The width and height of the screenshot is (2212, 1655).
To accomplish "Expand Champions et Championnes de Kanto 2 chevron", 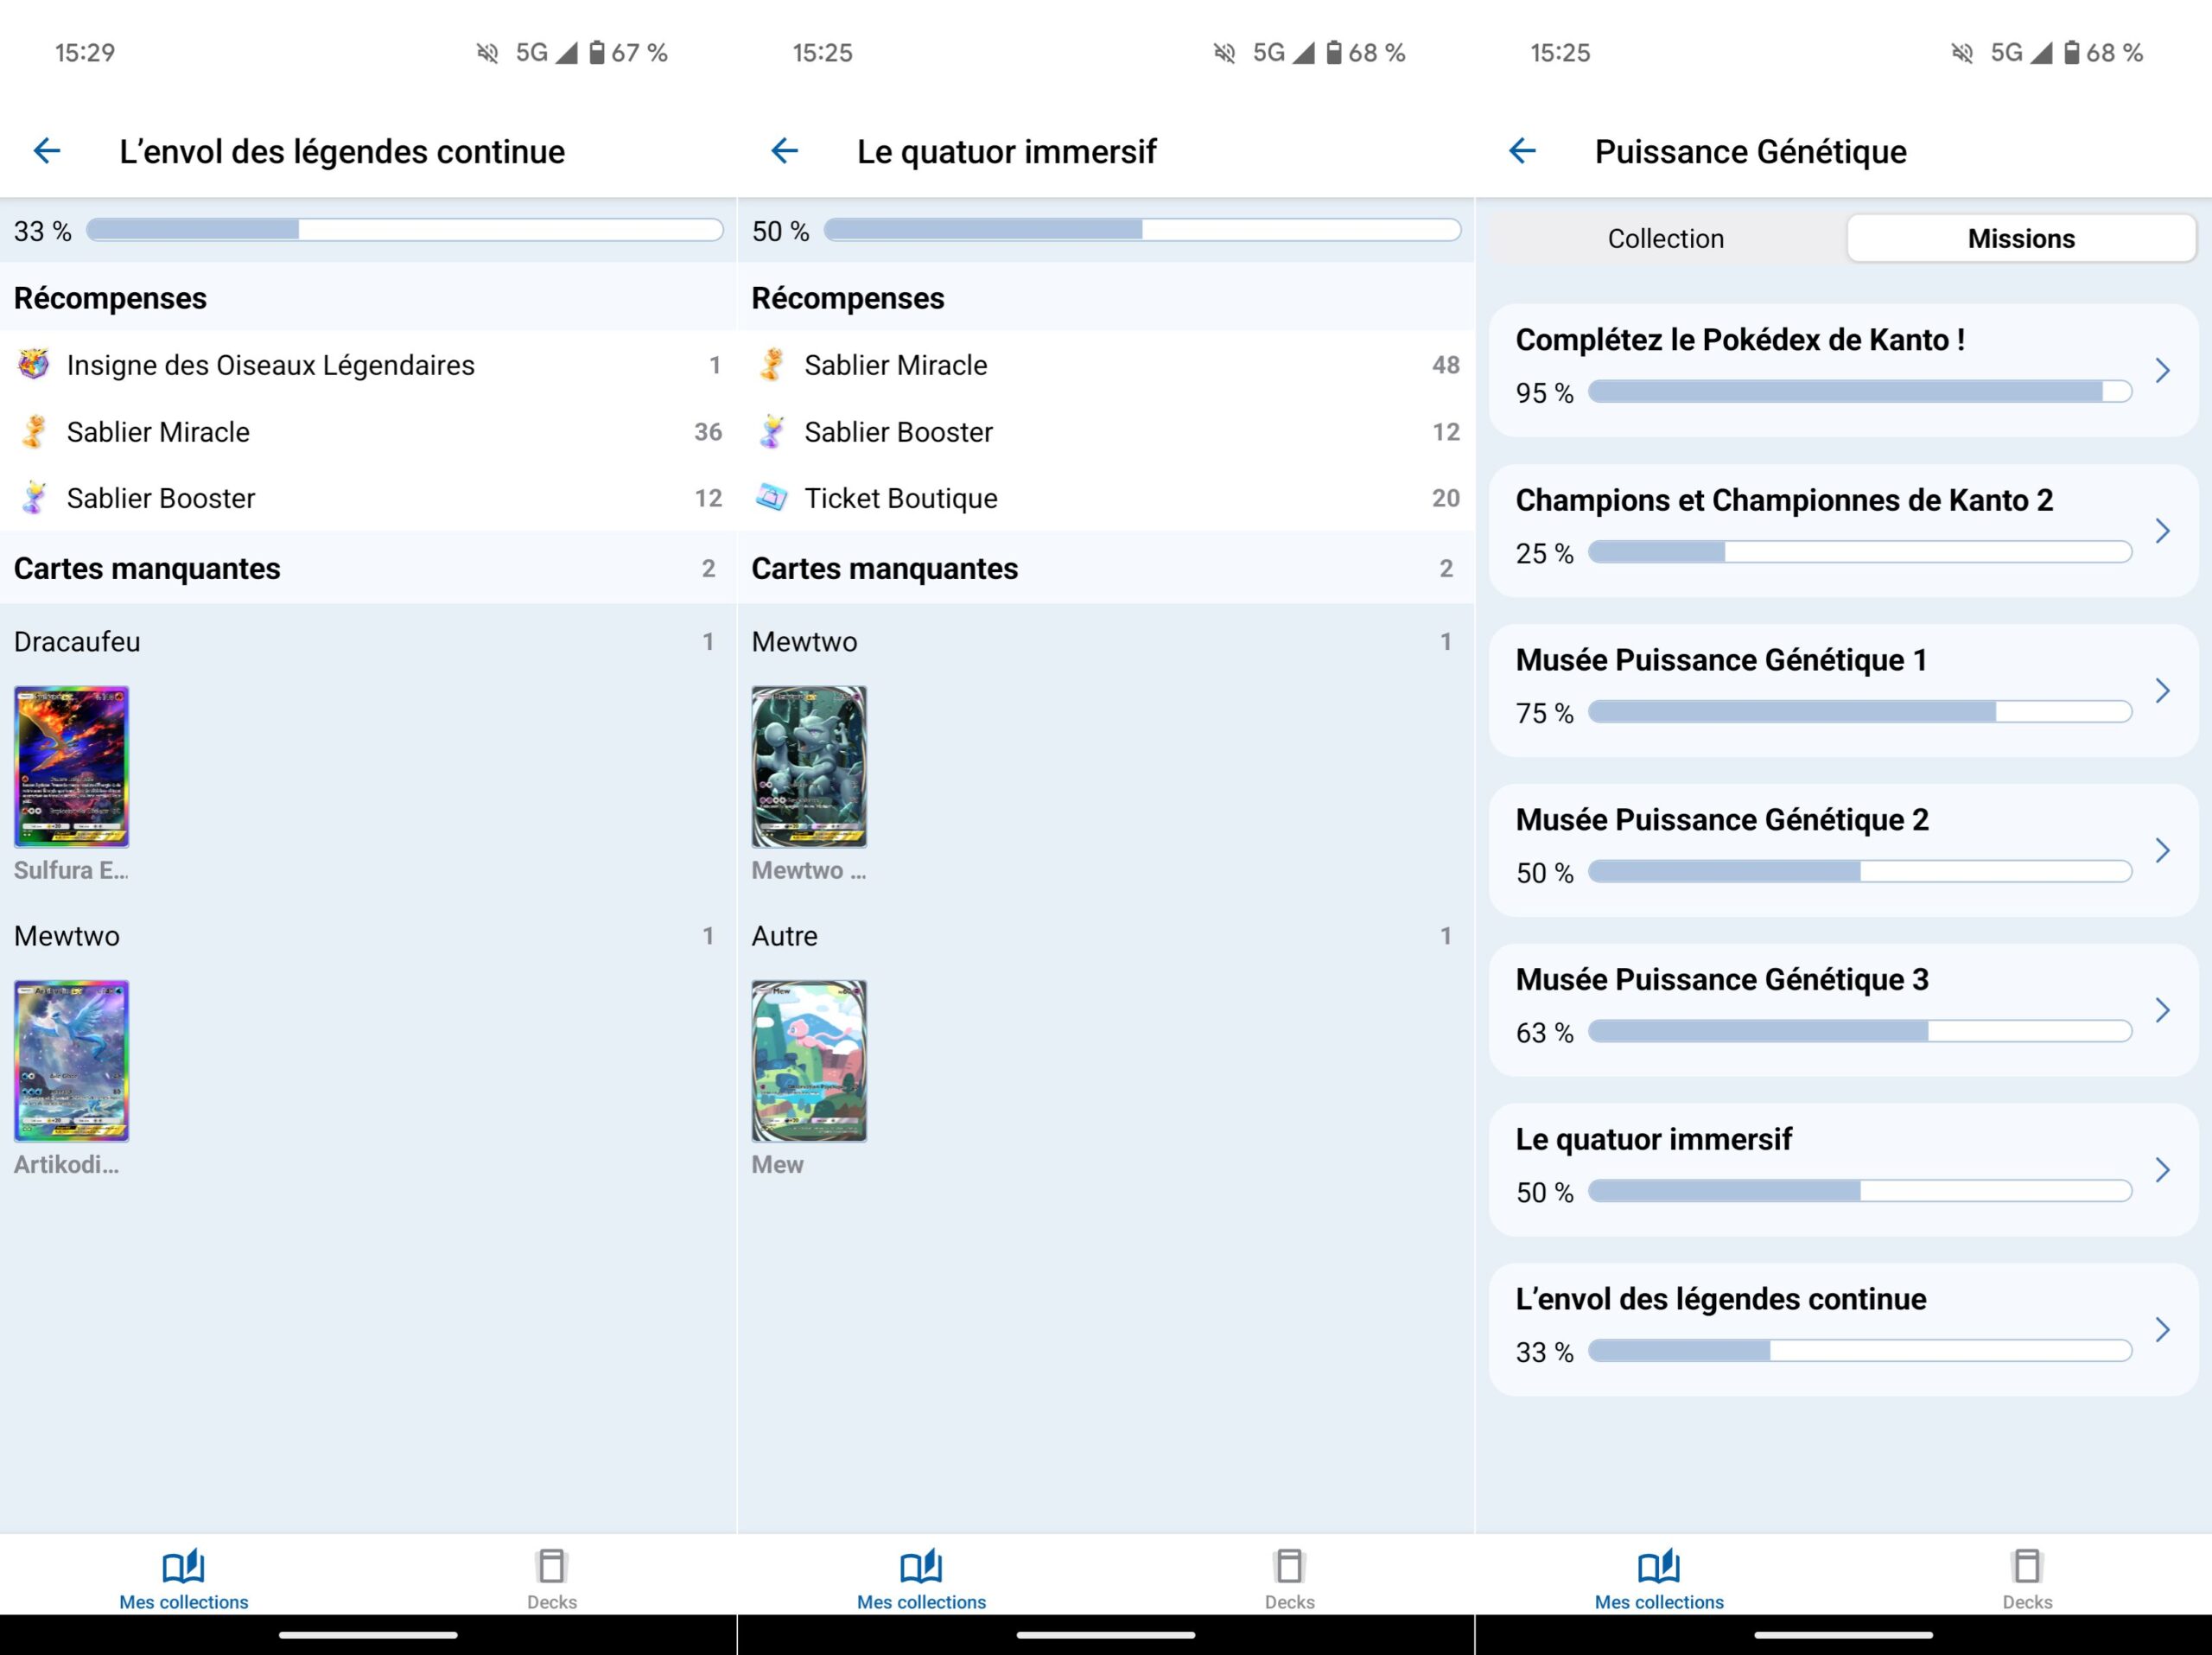I will point(2162,531).
